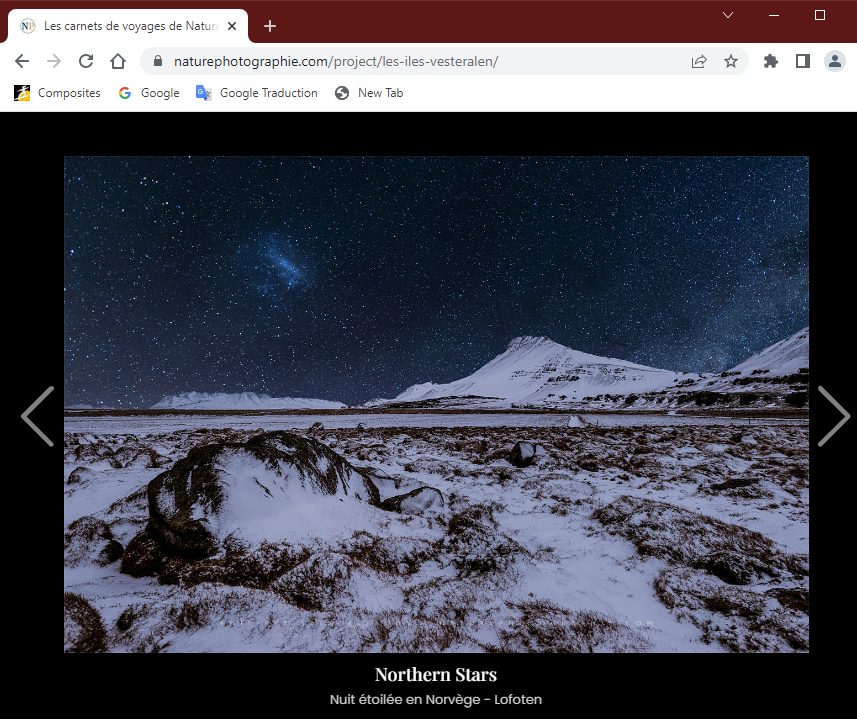Minimize the browser window
The height and width of the screenshot is (719, 857).
pyautogui.click(x=774, y=15)
